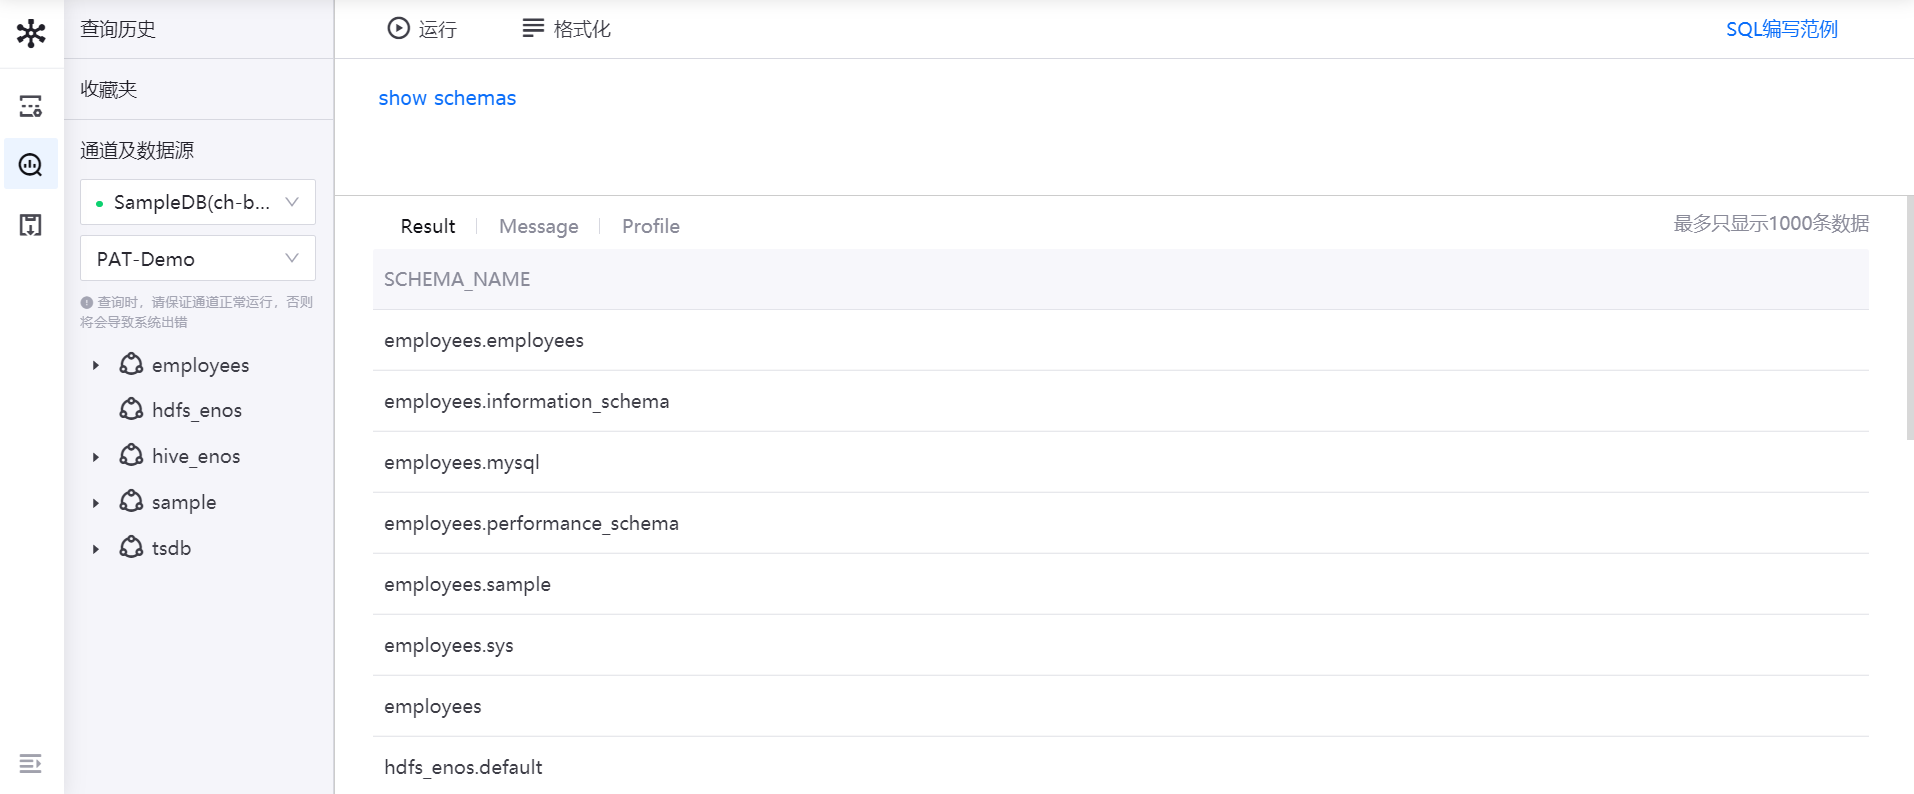Click the Format lines icon
Viewport: 1914px width, 794px height.
[533, 28]
